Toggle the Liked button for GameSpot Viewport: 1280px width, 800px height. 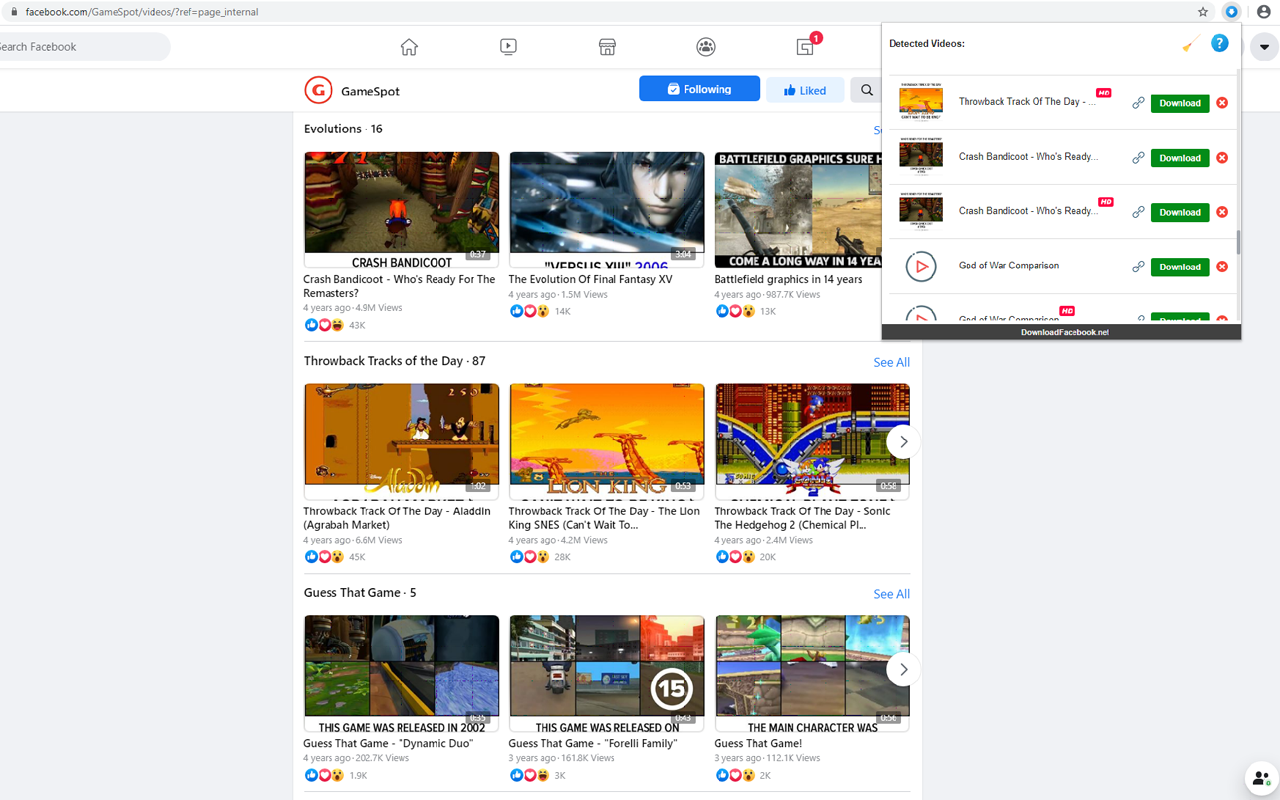click(805, 90)
